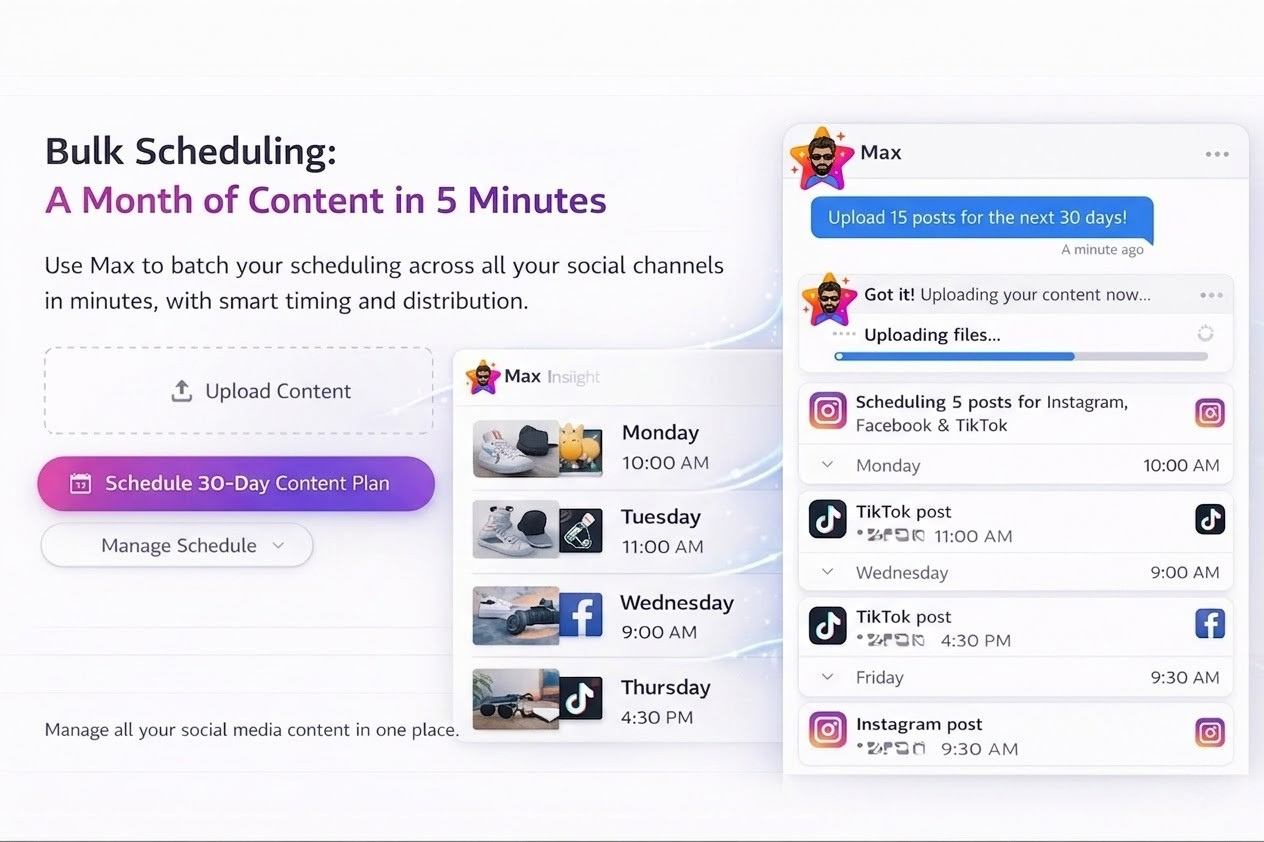This screenshot has height=842, width=1264.
Task: Click the TikTok icon on the 11:00 AM post
Action: (1210, 519)
